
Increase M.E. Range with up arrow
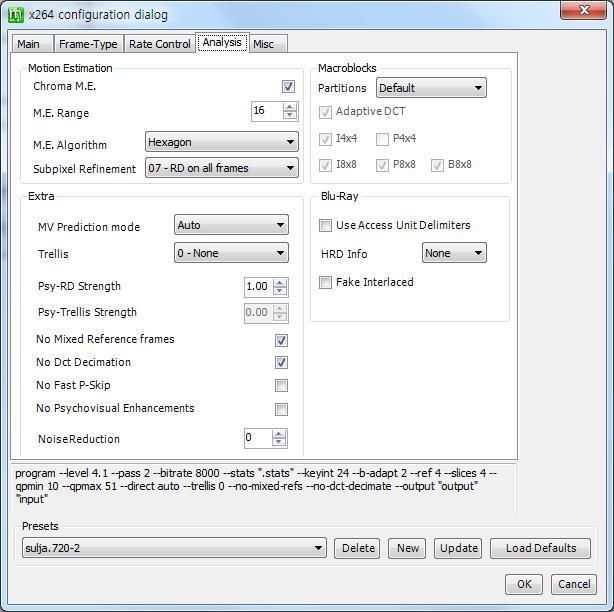tap(290, 107)
